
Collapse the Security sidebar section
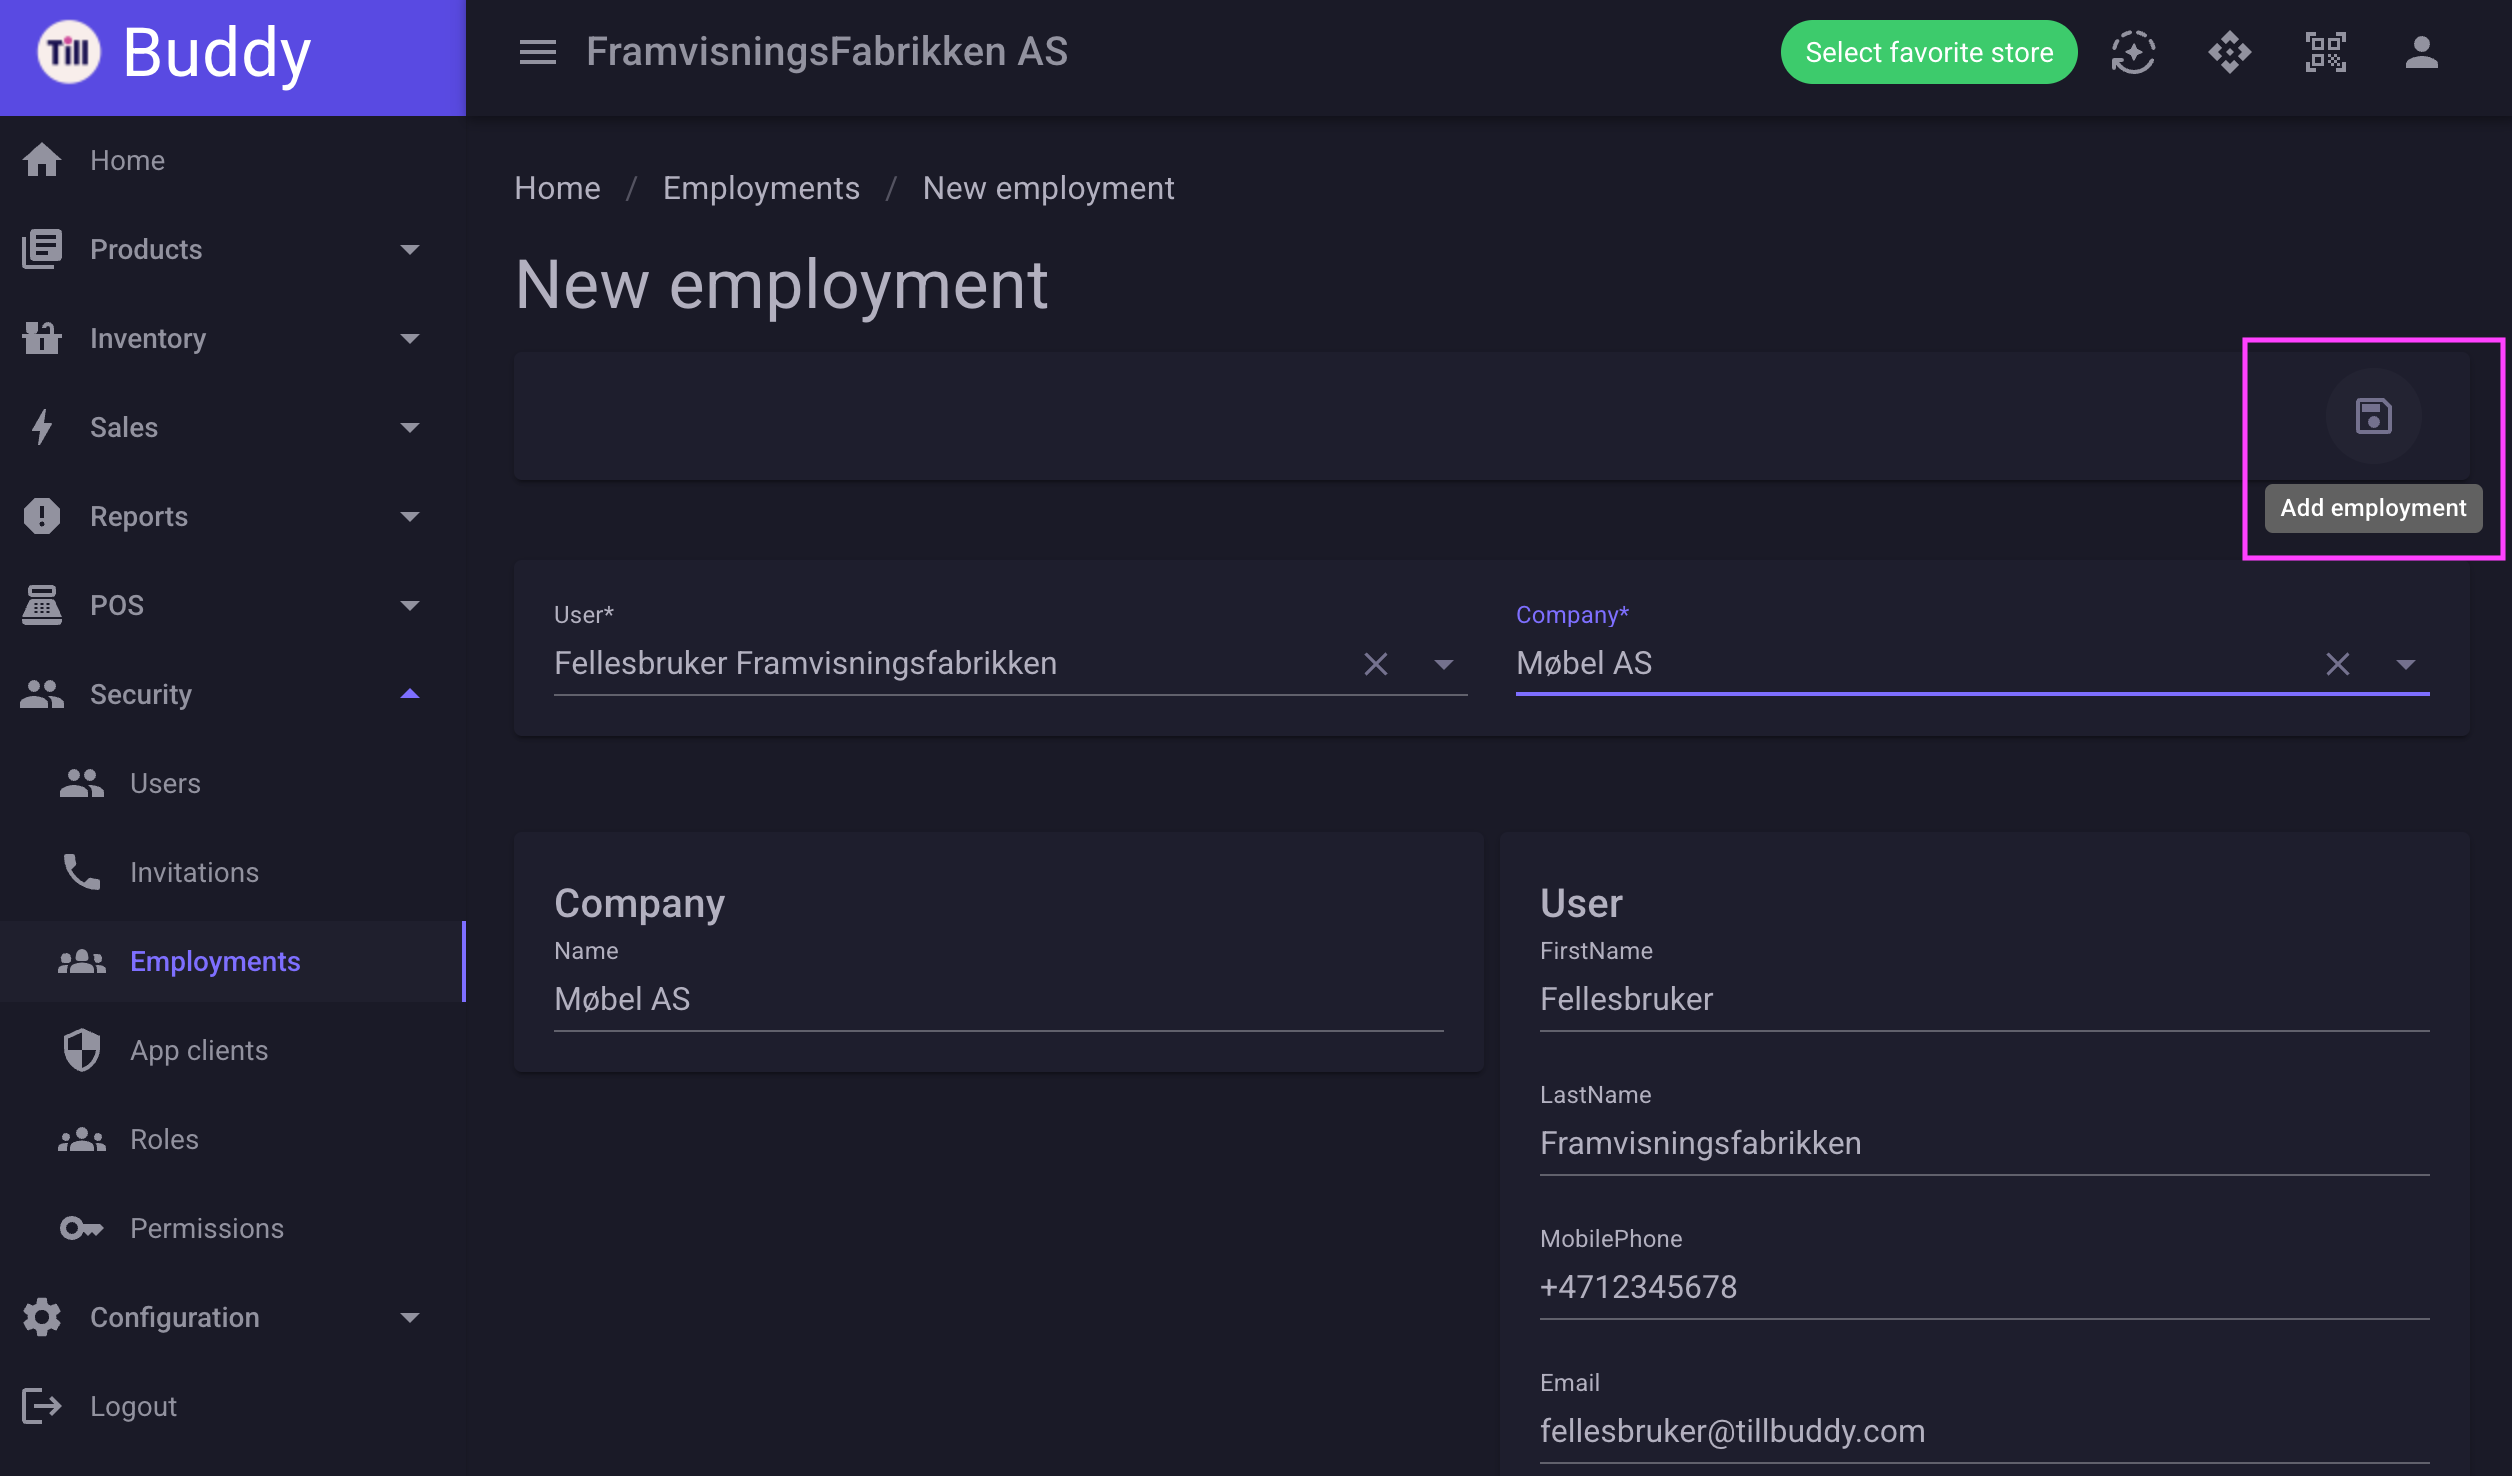tap(232, 694)
